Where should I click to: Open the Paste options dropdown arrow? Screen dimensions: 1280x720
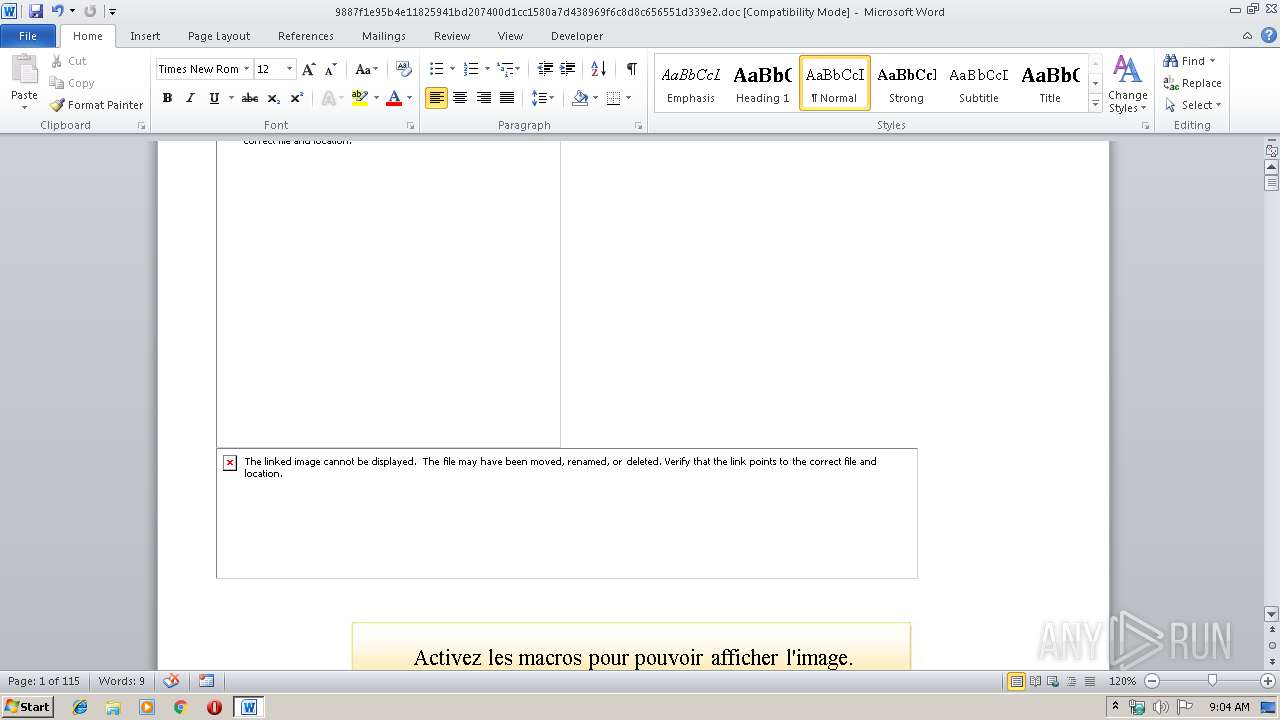point(24,108)
